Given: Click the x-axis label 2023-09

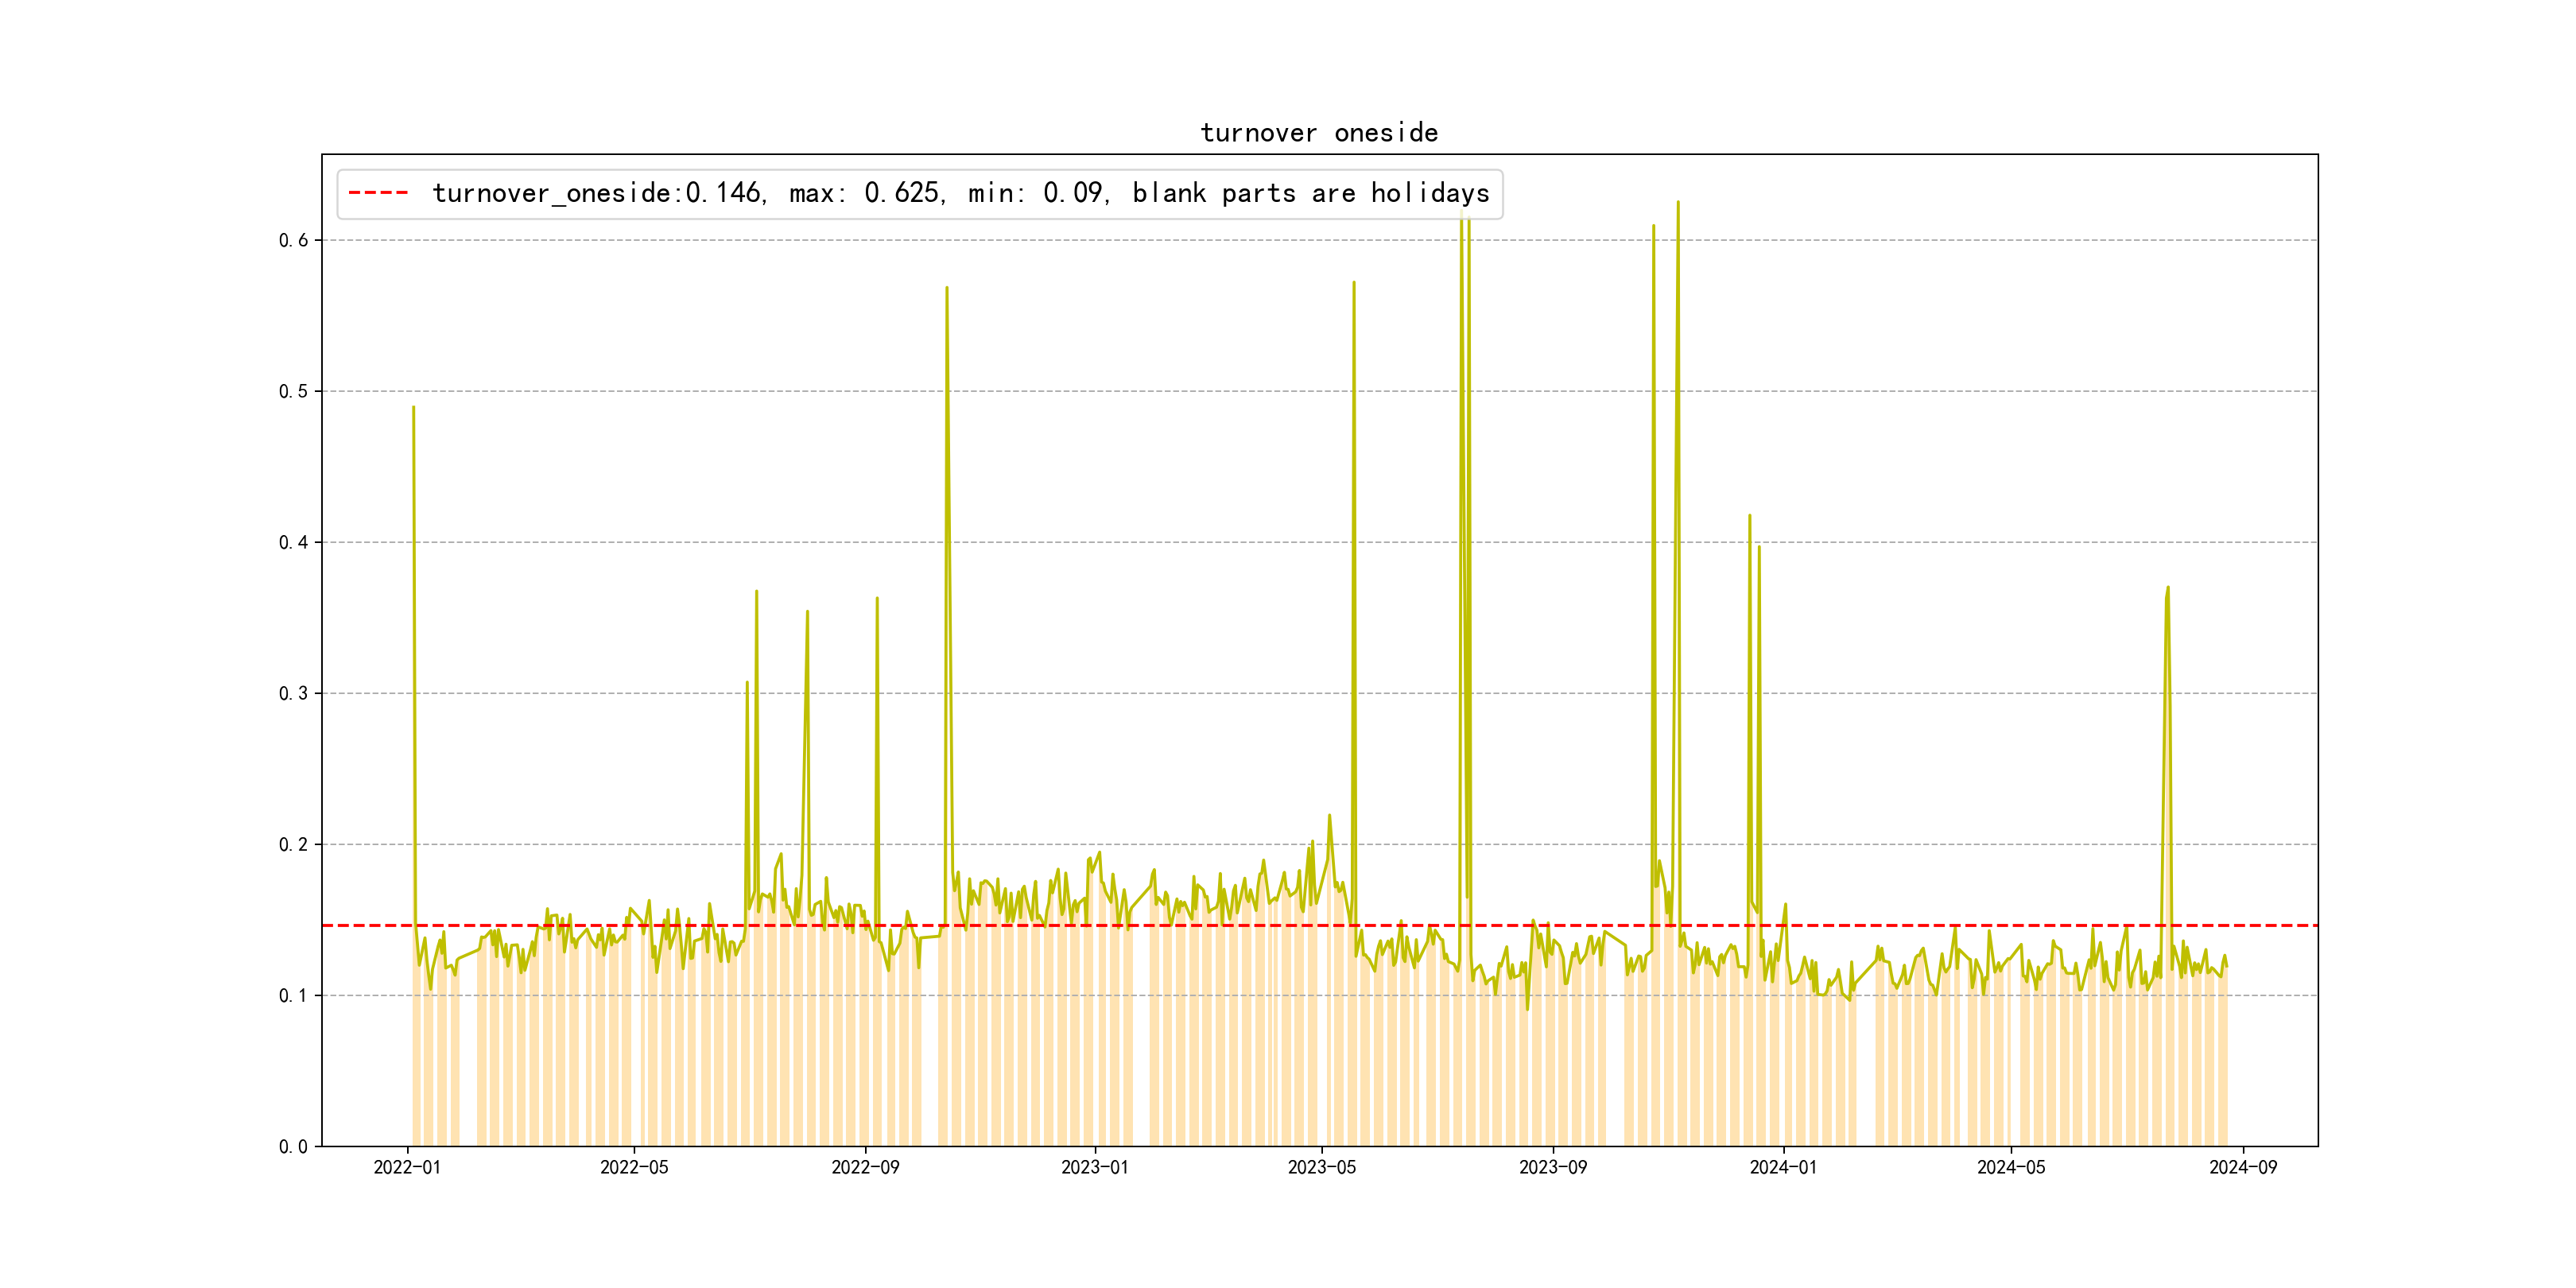Looking at the screenshot, I should [x=1552, y=1167].
